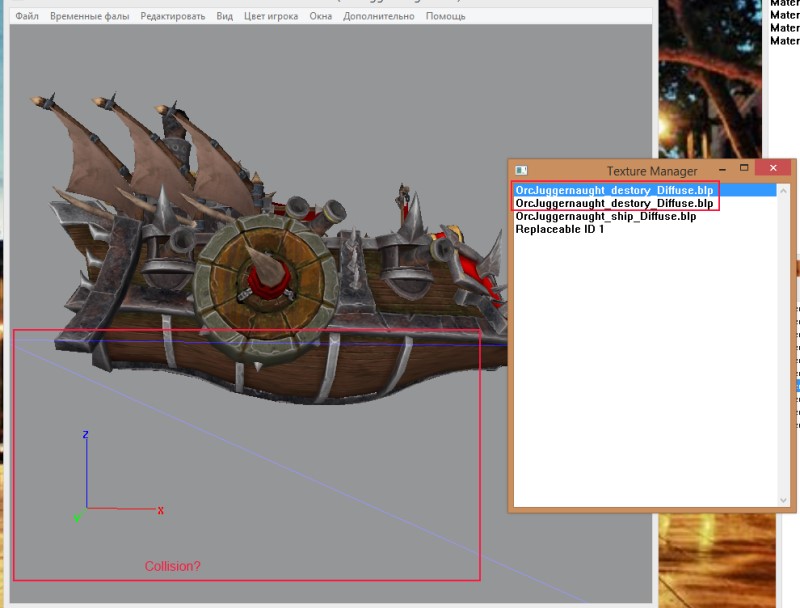Open the Редактировать menu

172,16
